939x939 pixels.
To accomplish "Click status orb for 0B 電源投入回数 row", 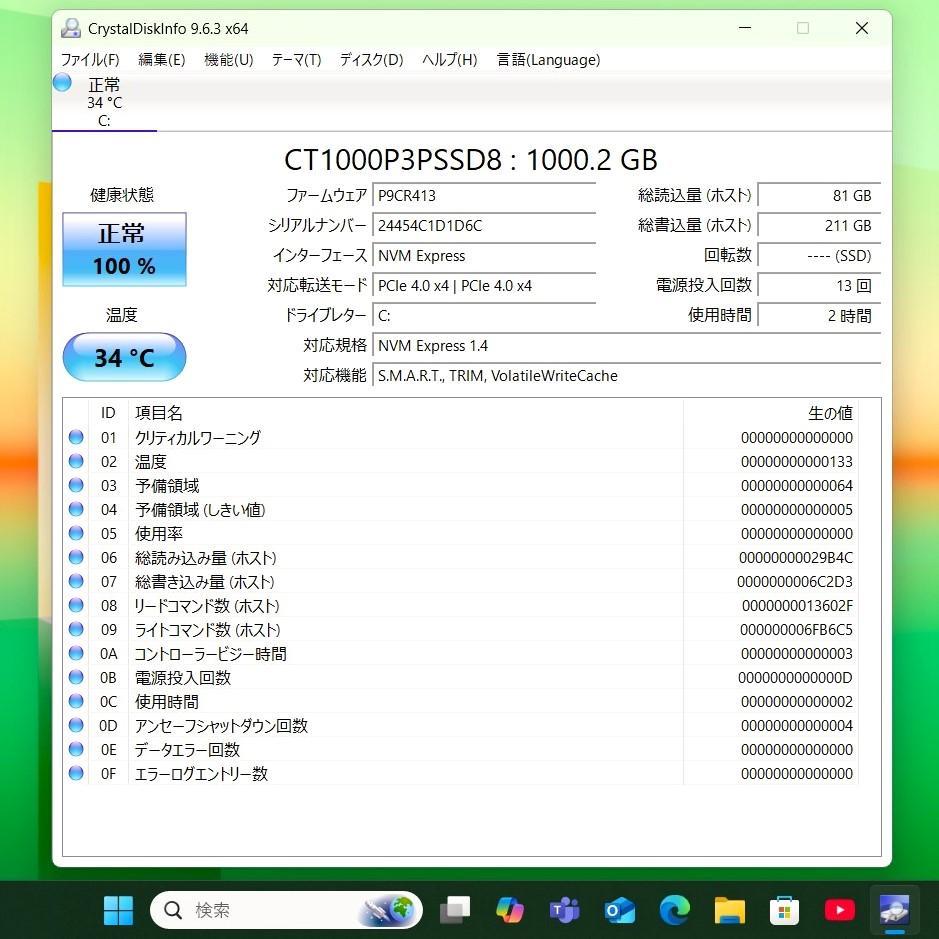I will tap(76, 677).
